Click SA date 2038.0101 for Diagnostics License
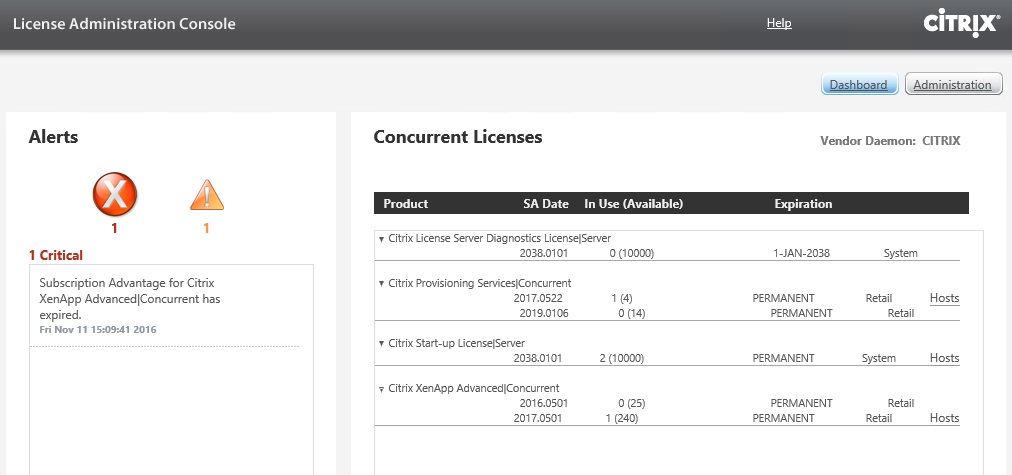The image size is (1012, 475). [543, 253]
